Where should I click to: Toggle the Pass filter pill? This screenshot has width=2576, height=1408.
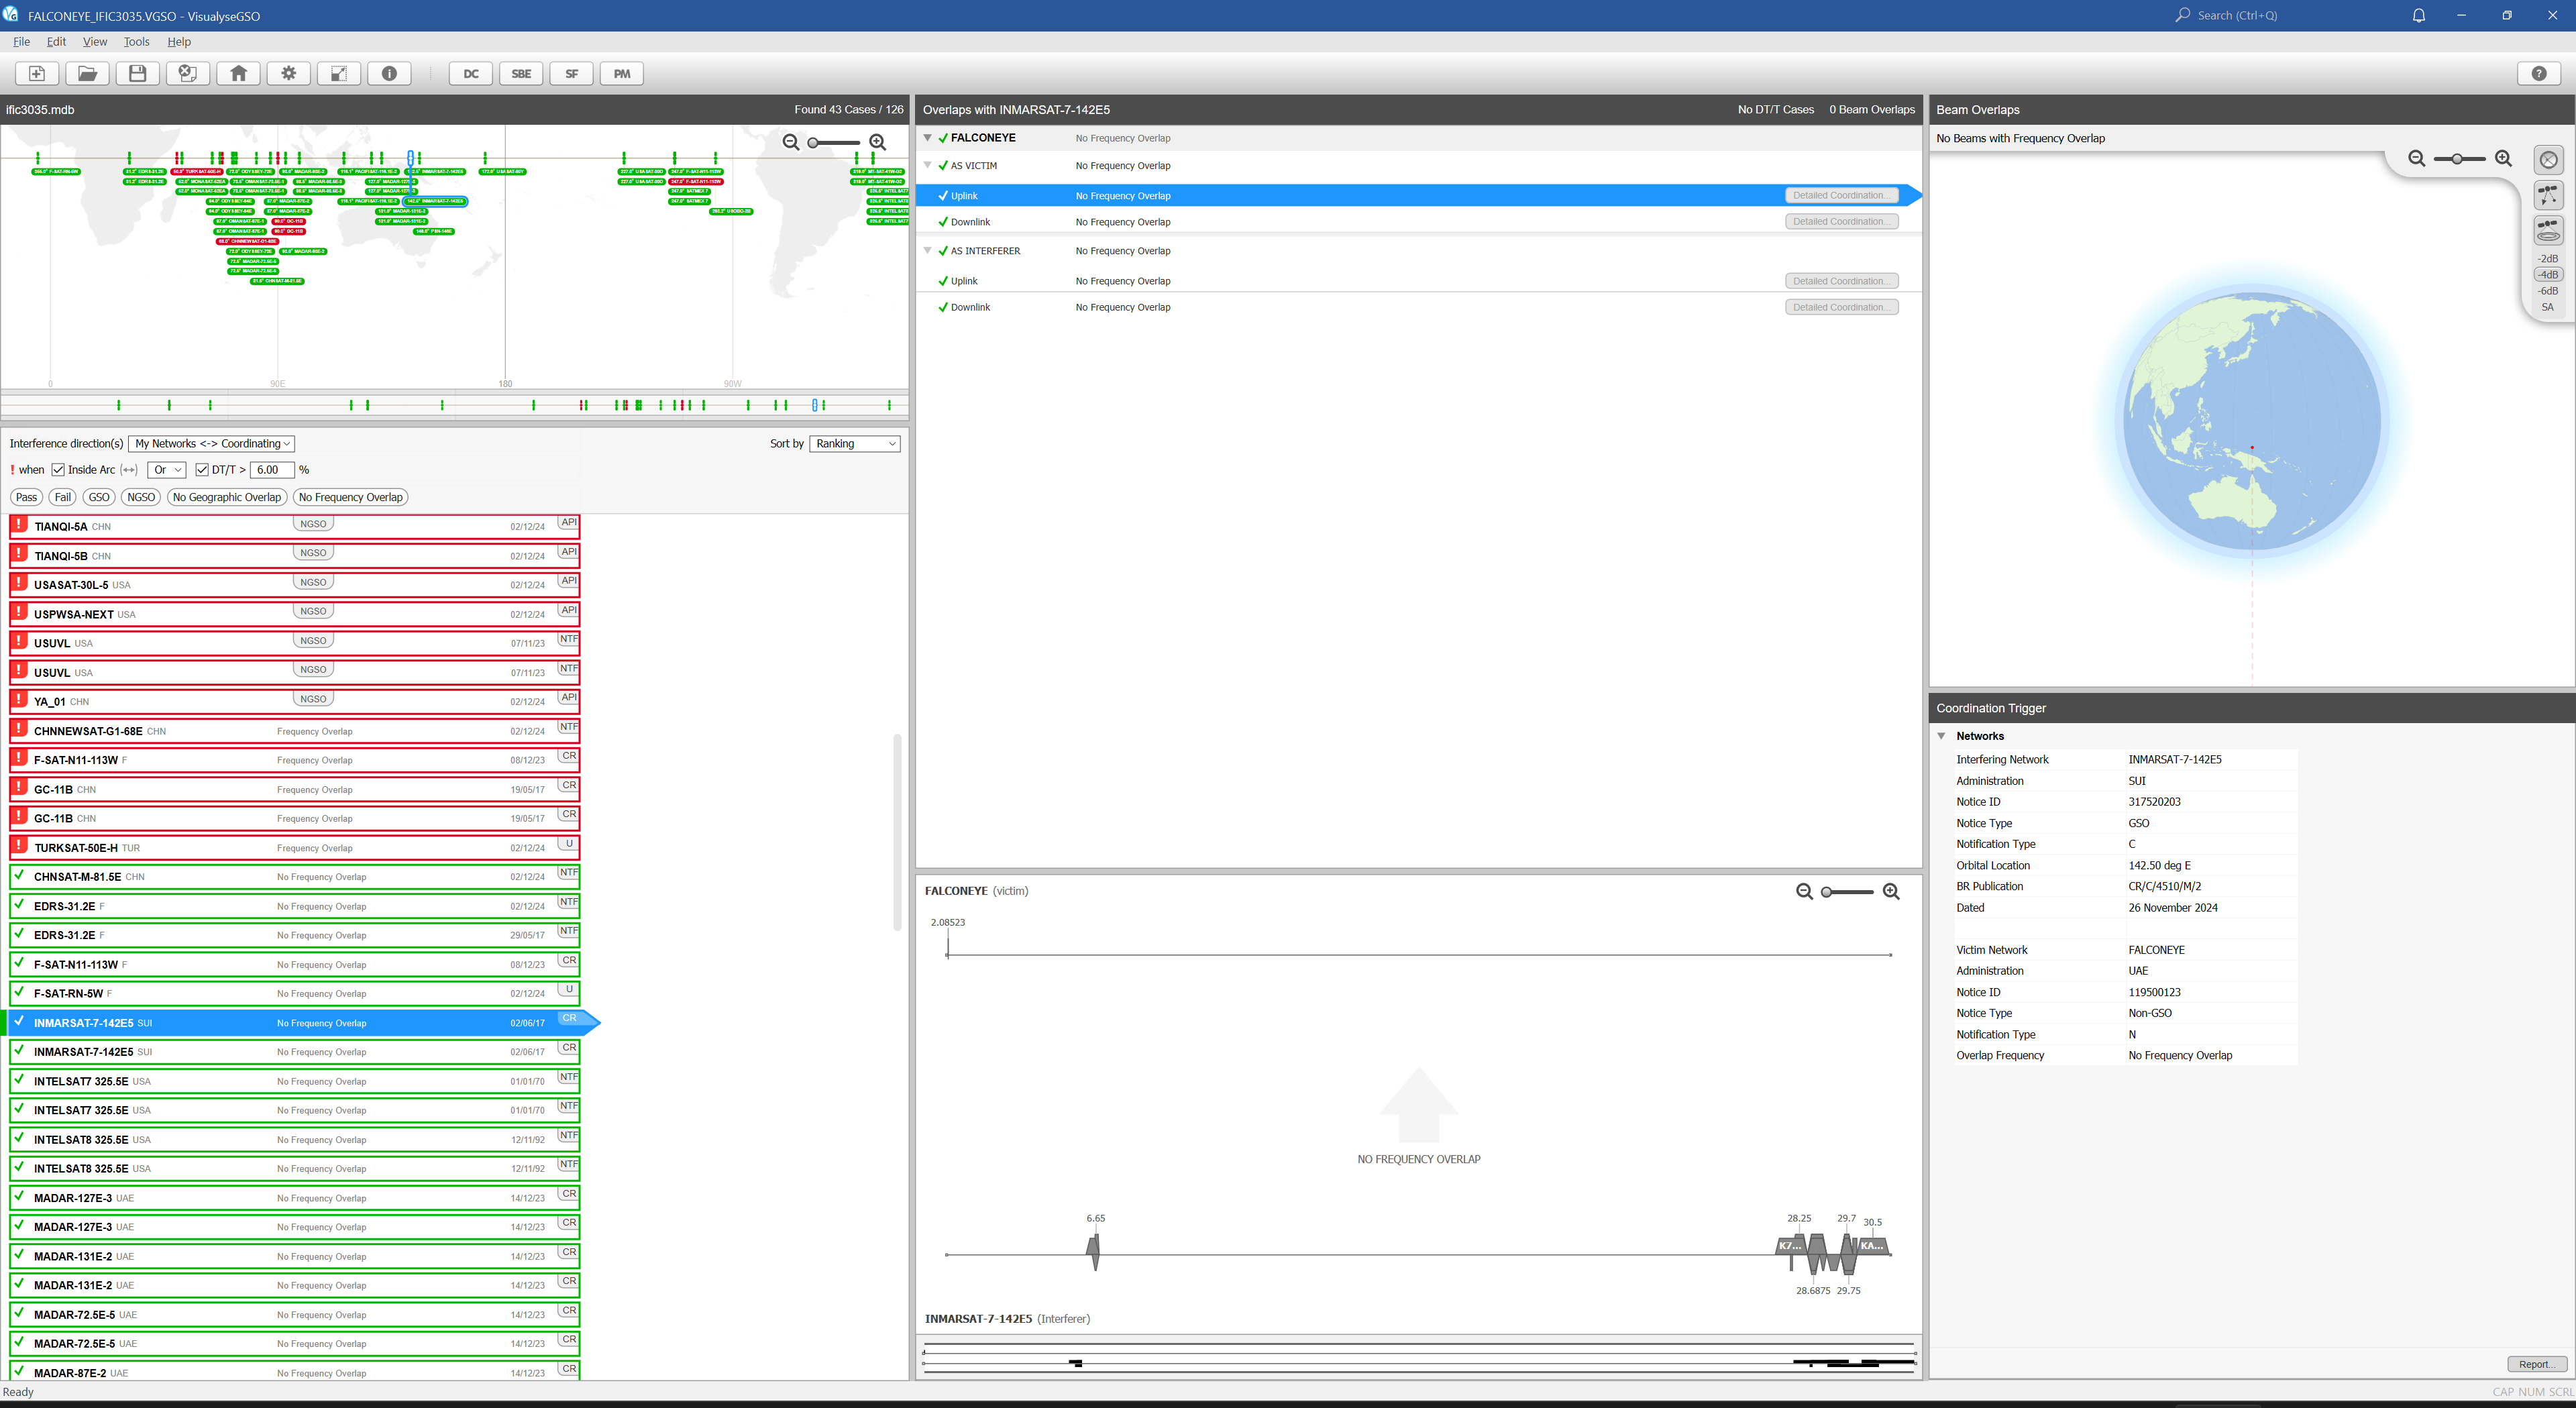tap(27, 497)
